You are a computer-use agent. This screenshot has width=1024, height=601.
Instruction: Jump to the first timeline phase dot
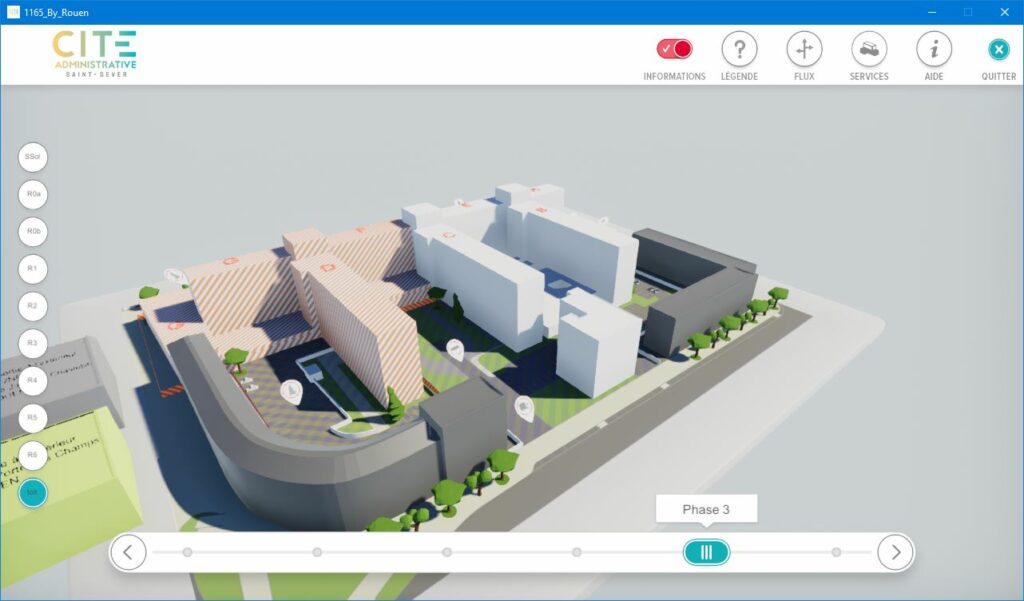187,552
